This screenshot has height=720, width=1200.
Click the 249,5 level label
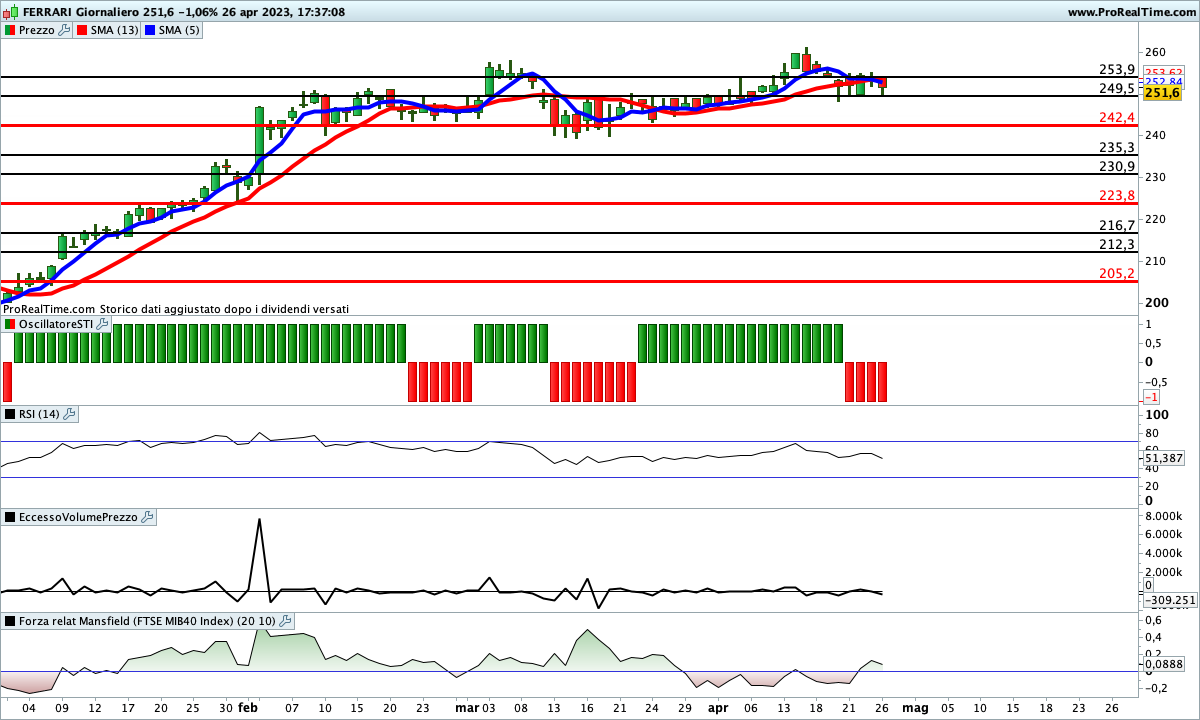pyautogui.click(x=1117, y=88)
